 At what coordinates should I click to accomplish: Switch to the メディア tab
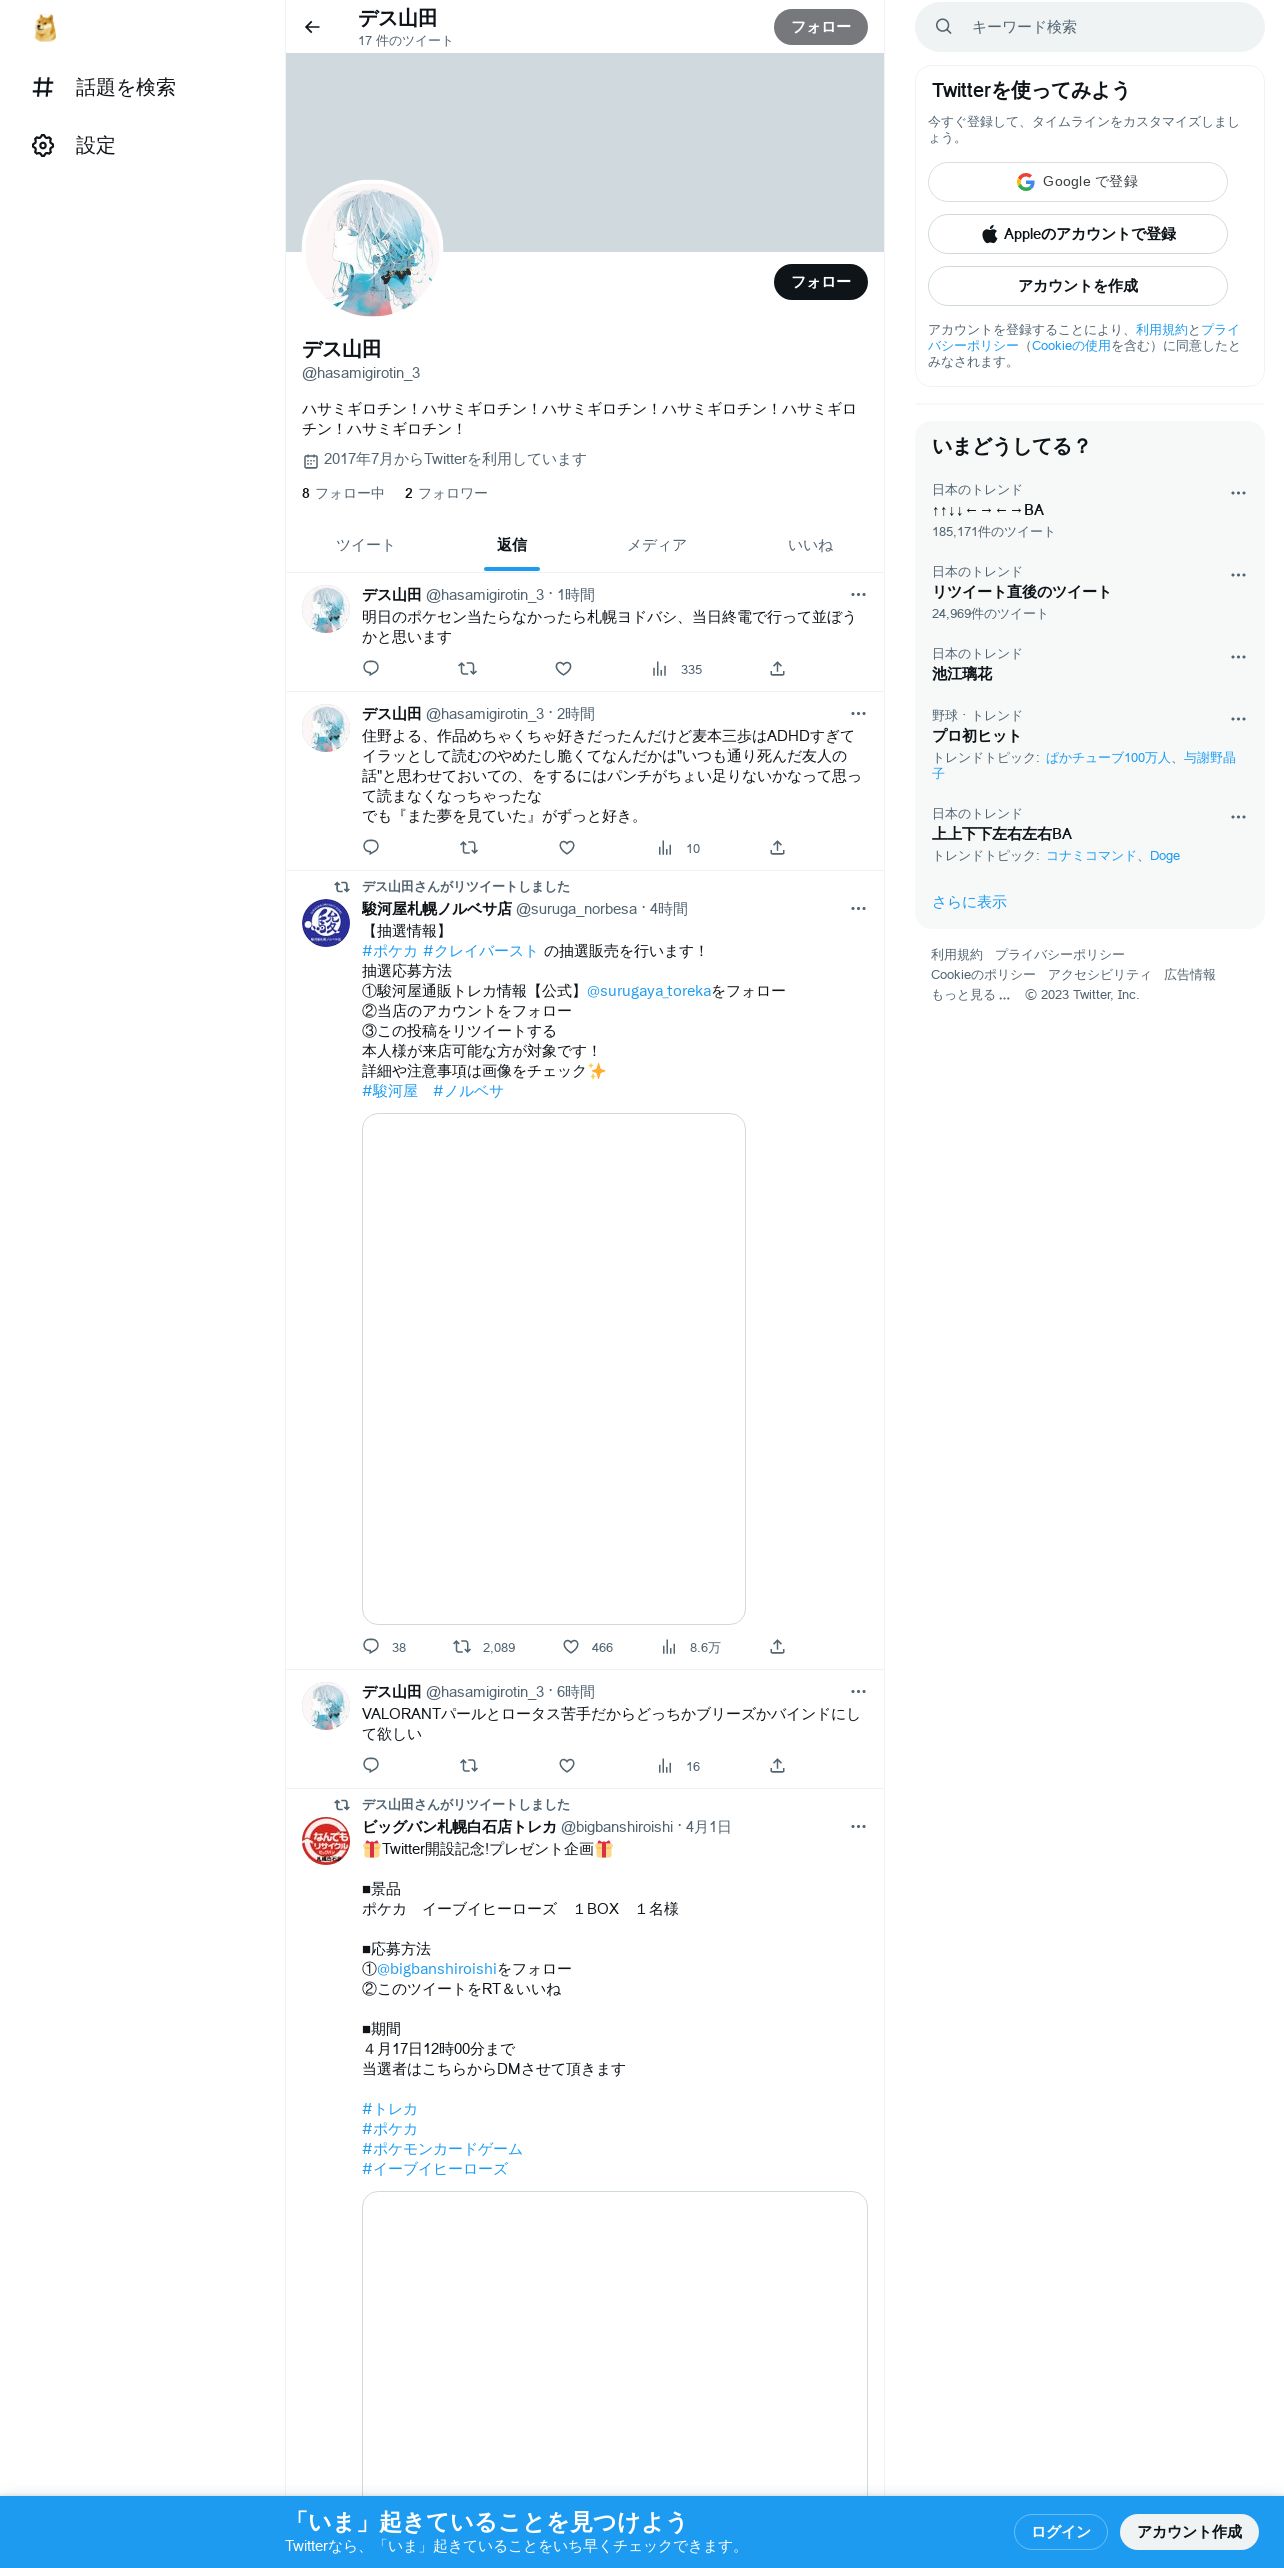(x=657, y=545)
